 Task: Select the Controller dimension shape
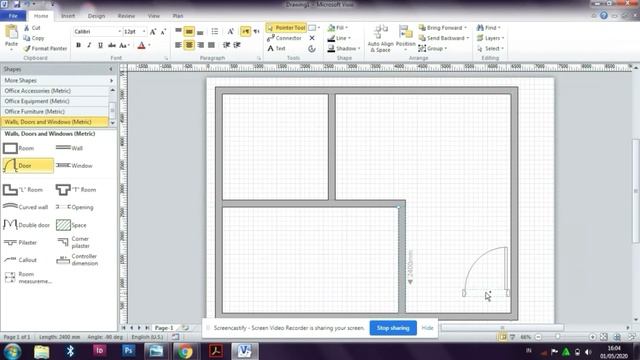click(x=77, y=260)
